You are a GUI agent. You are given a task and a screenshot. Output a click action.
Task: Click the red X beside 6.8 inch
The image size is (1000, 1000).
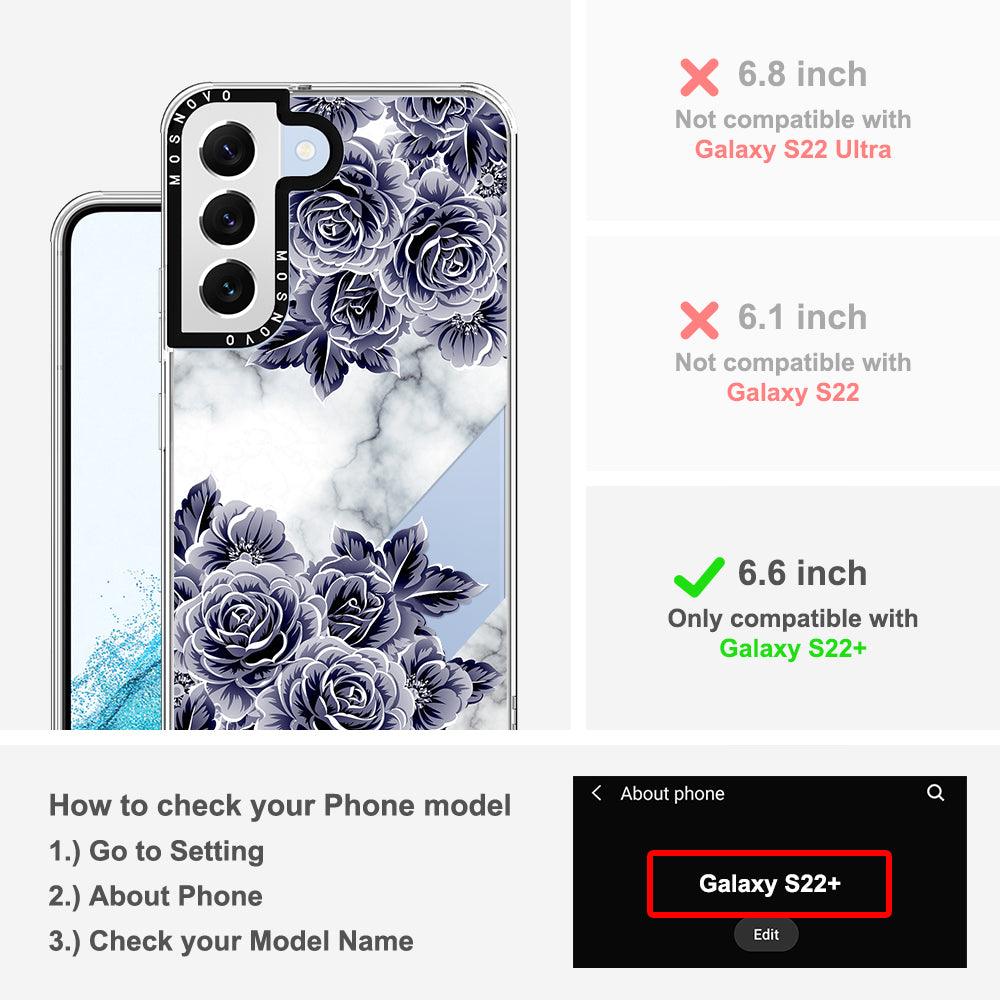699,77
